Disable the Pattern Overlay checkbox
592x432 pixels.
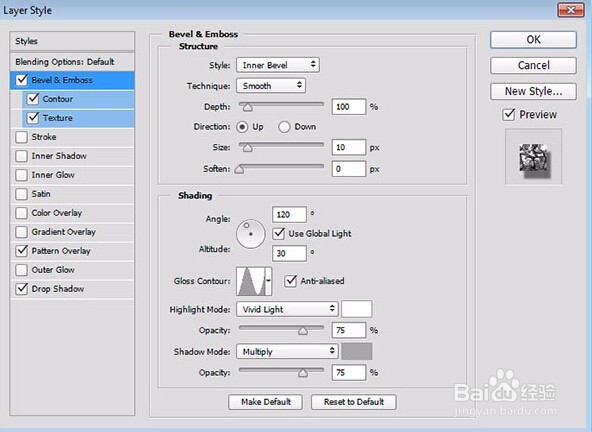(x=22, y=251)
